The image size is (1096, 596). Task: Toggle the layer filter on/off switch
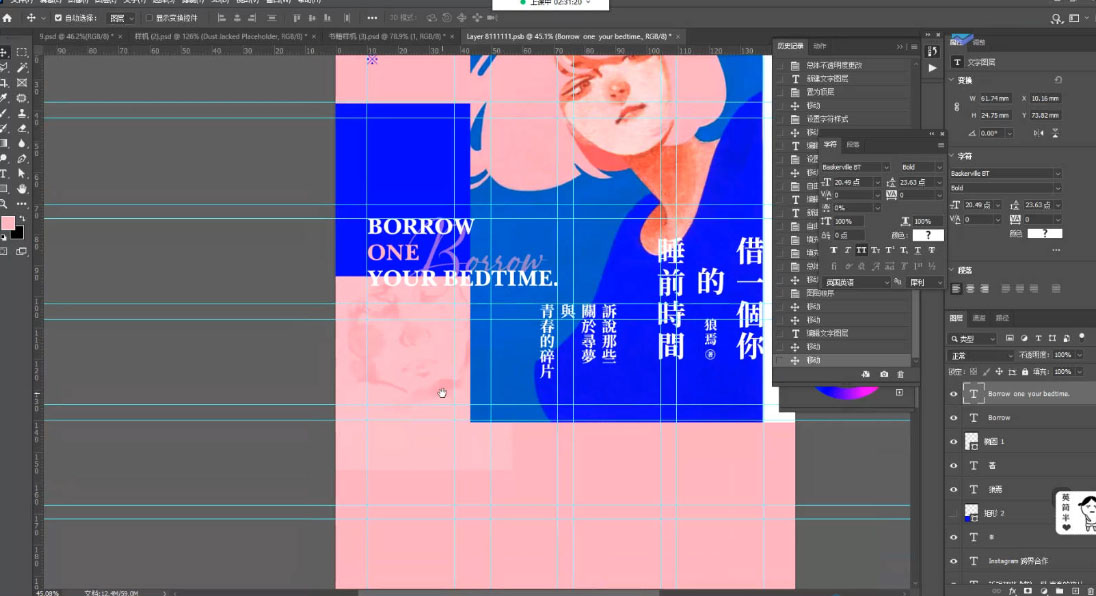(1082, 337)
